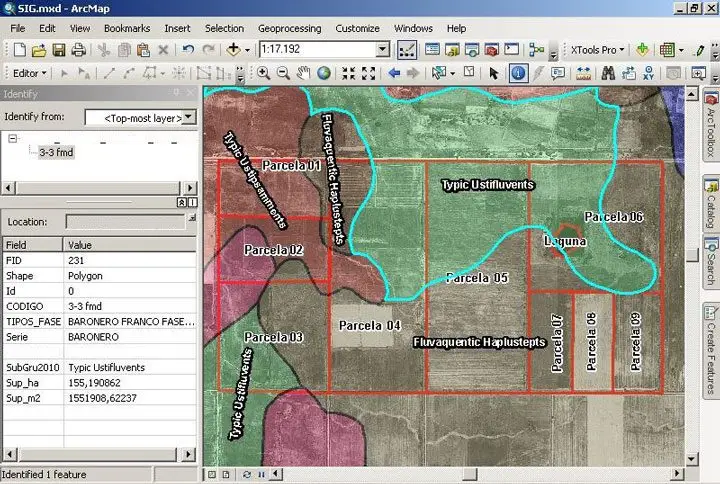Select the 3-3 fmd feature entry
720x484 pixels.
[55, 153]
